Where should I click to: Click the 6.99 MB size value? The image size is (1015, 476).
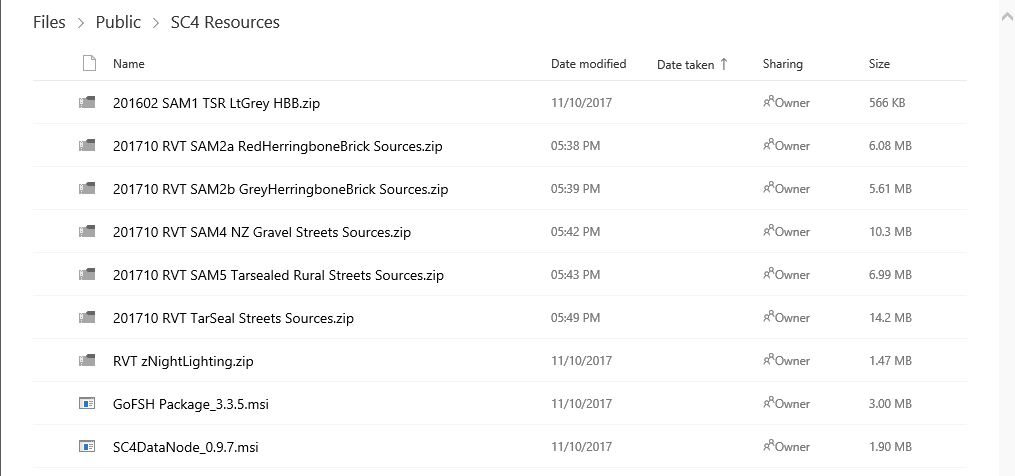[890, 275]
